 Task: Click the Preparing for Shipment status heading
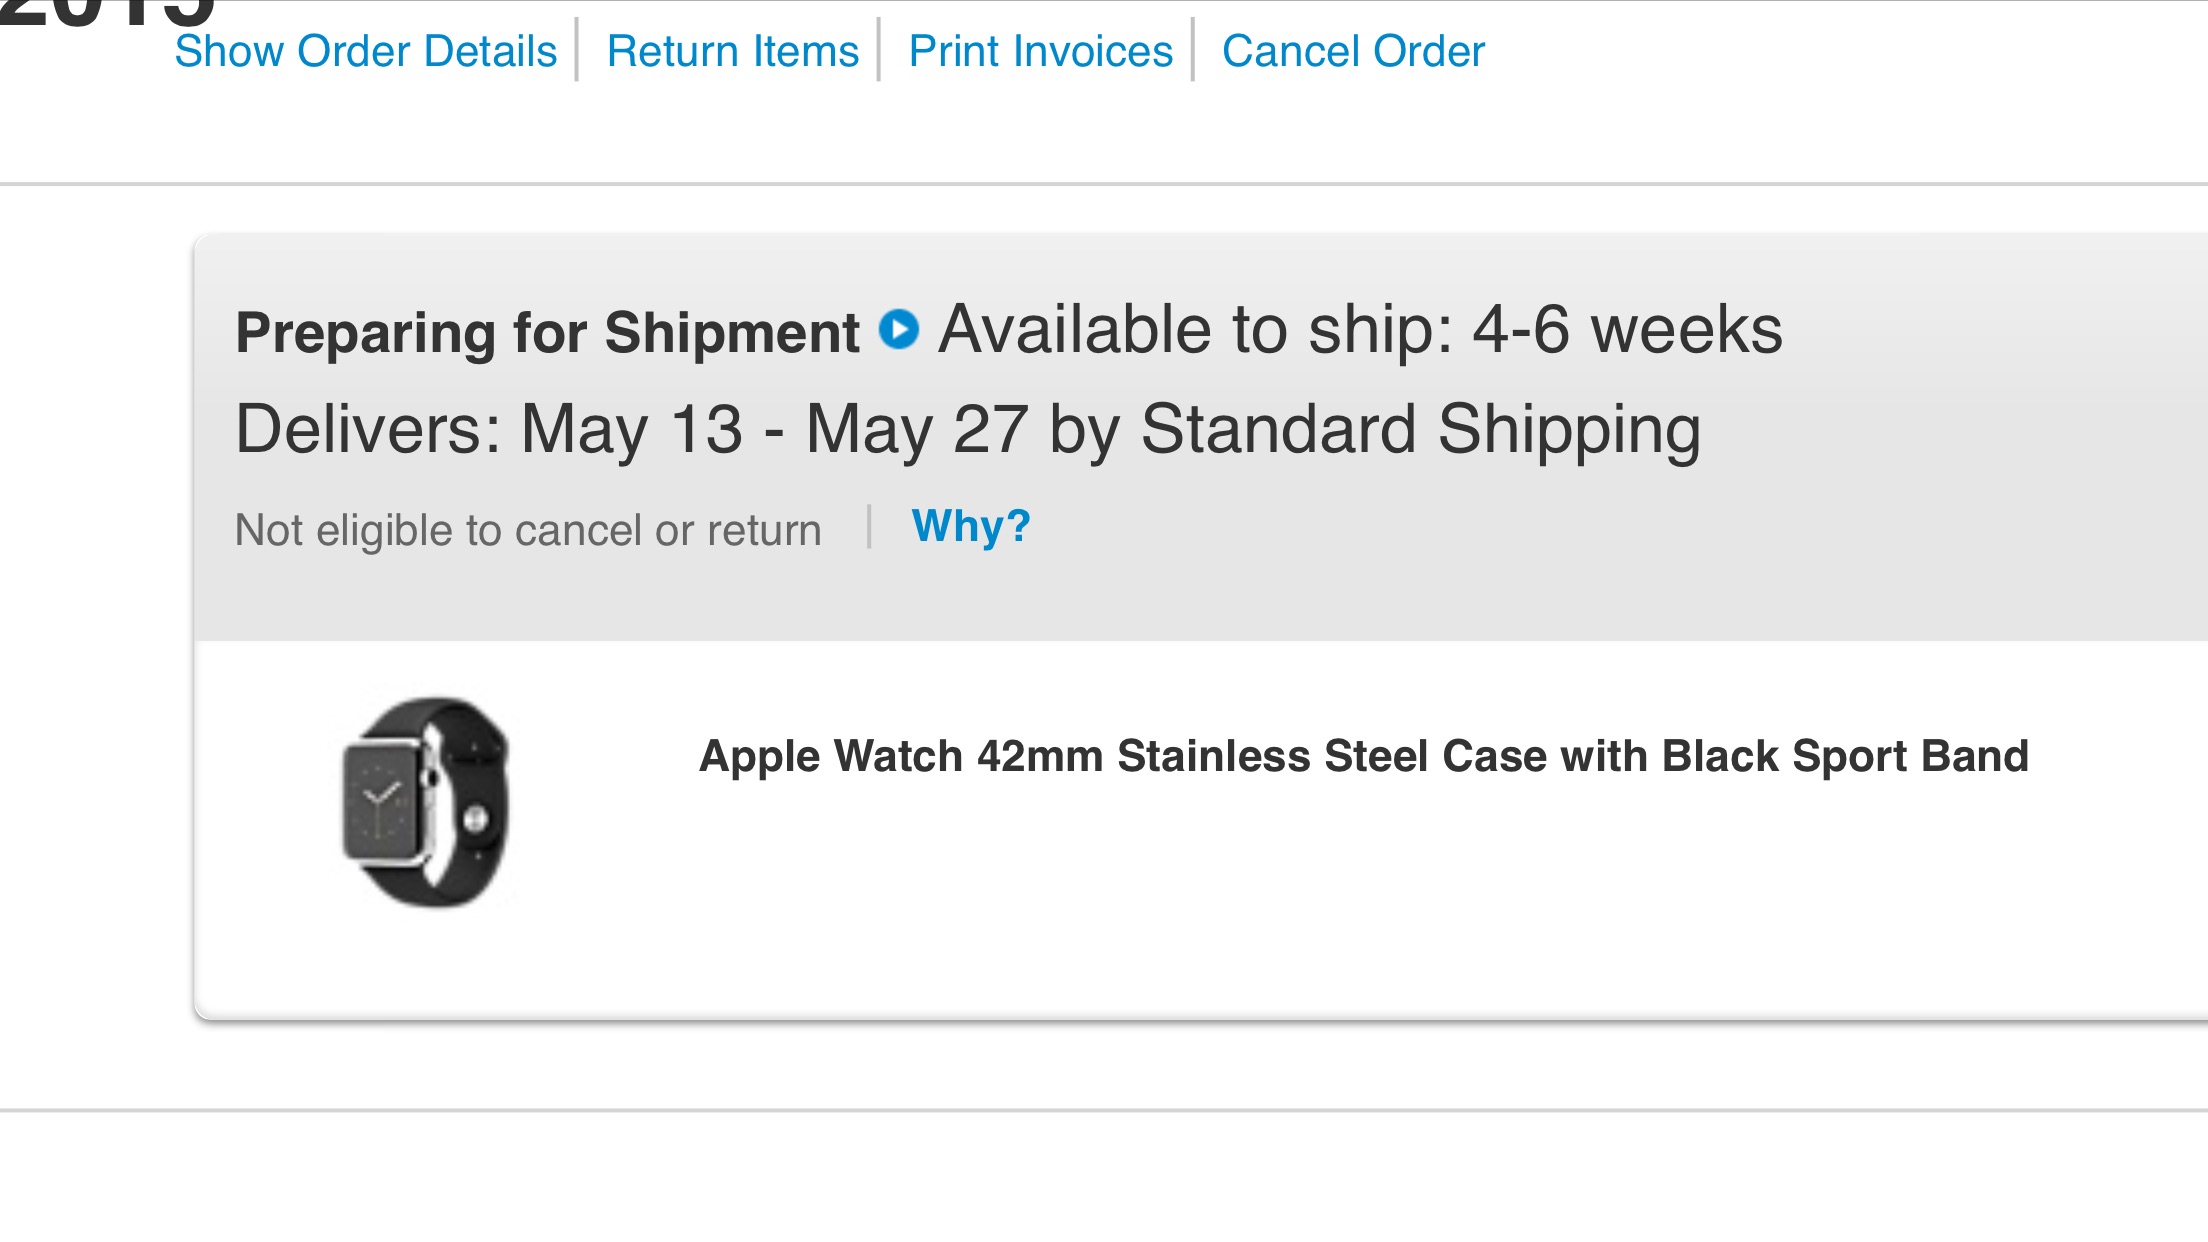pos(547,333)
